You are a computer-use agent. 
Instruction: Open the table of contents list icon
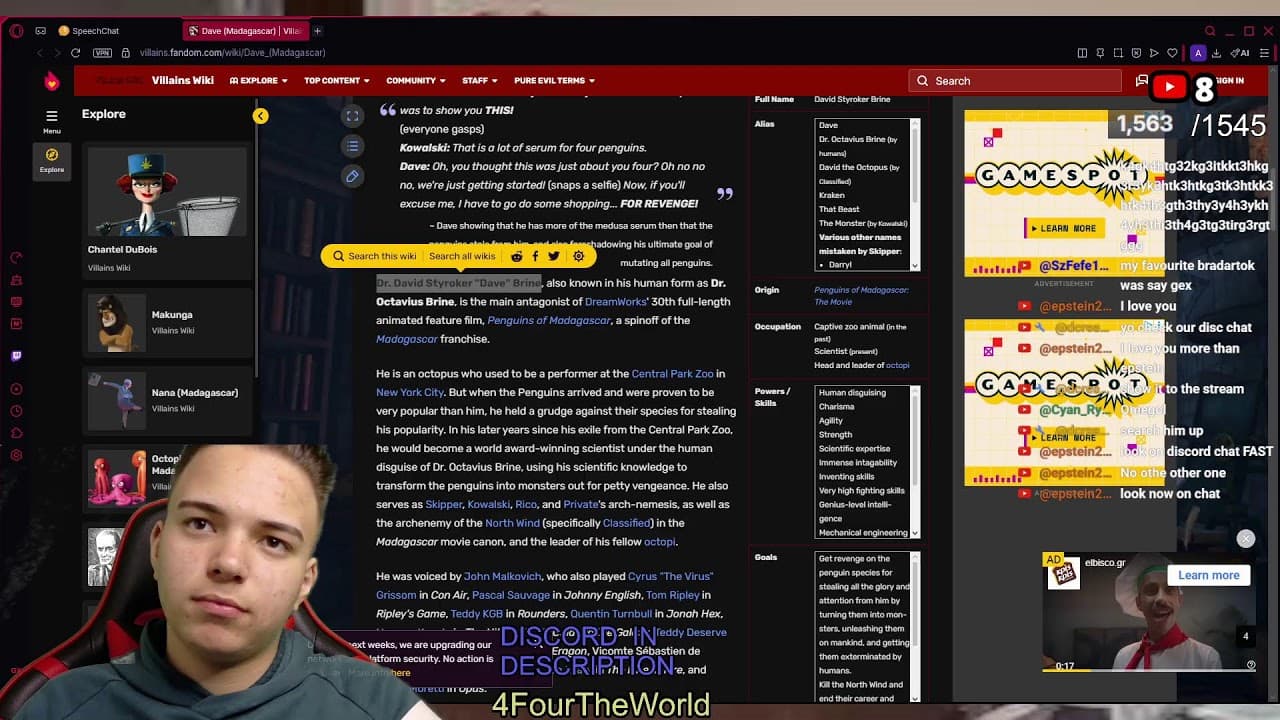click(352, 146)
